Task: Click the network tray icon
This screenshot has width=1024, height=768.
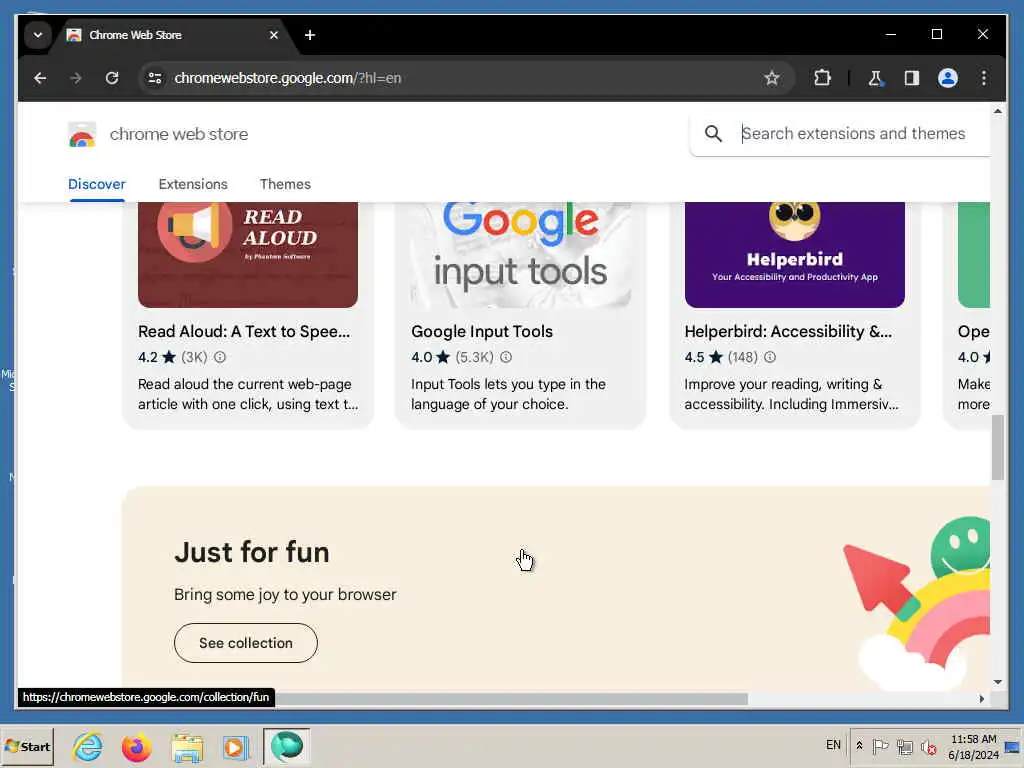Action: (x=904, y=746)
